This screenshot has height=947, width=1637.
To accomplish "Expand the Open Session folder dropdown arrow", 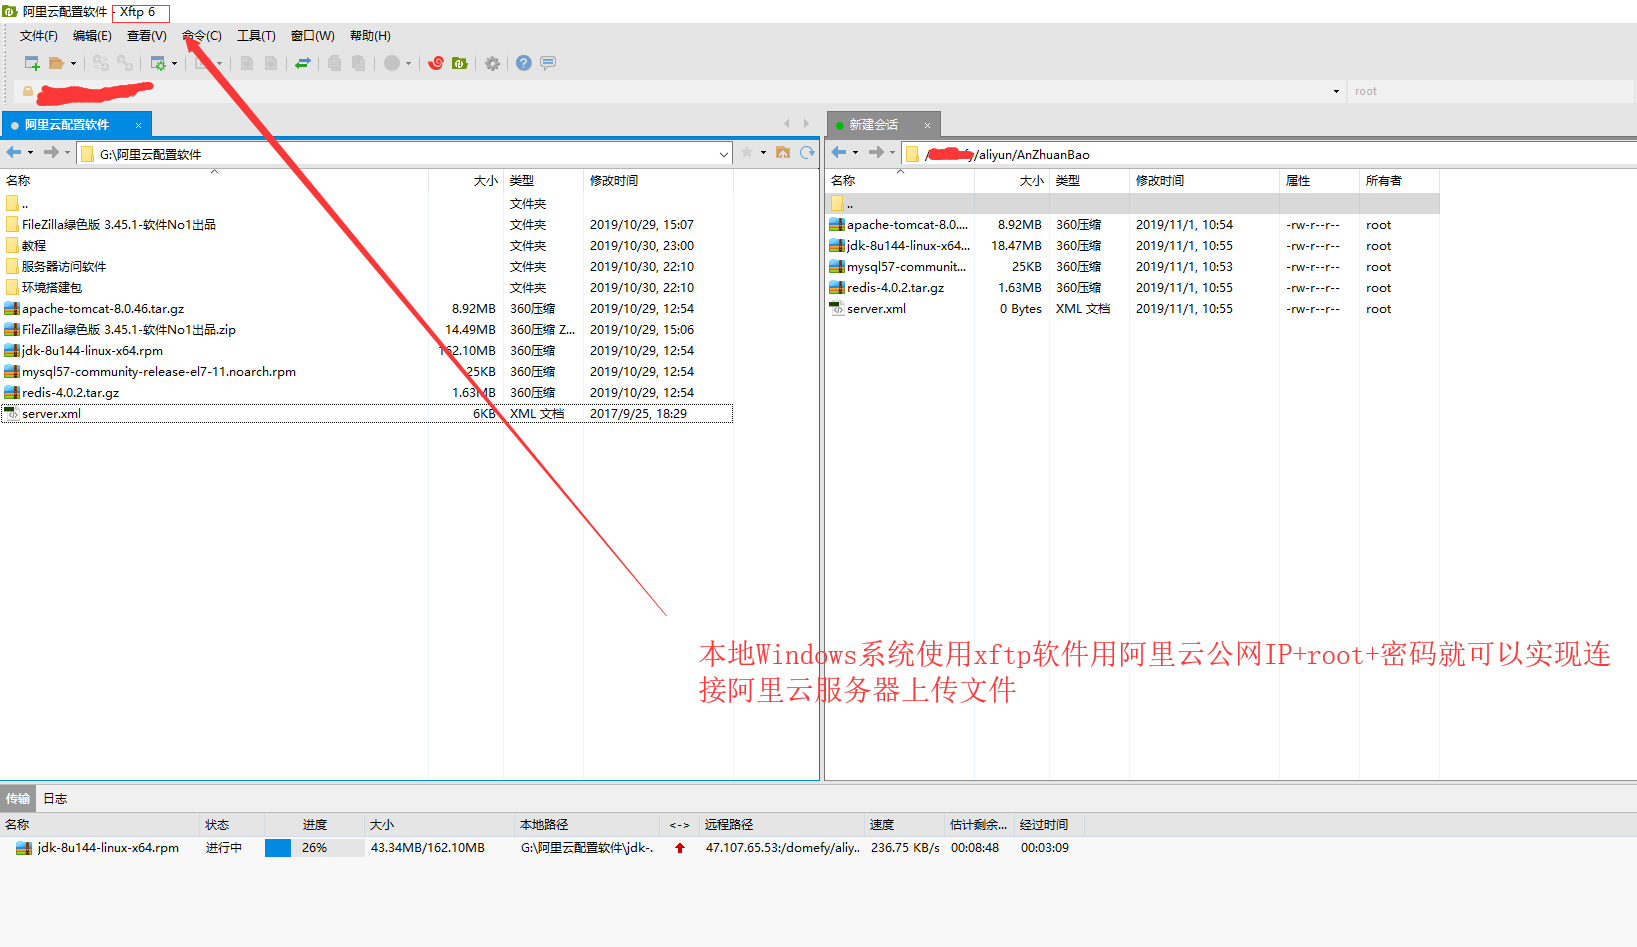I will [x=73, y=64].
